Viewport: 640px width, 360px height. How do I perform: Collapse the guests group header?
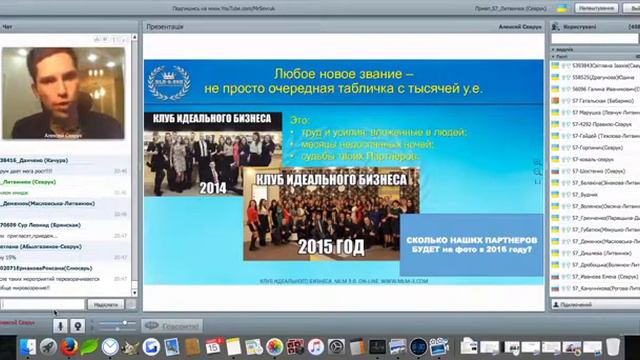(595, 56)
